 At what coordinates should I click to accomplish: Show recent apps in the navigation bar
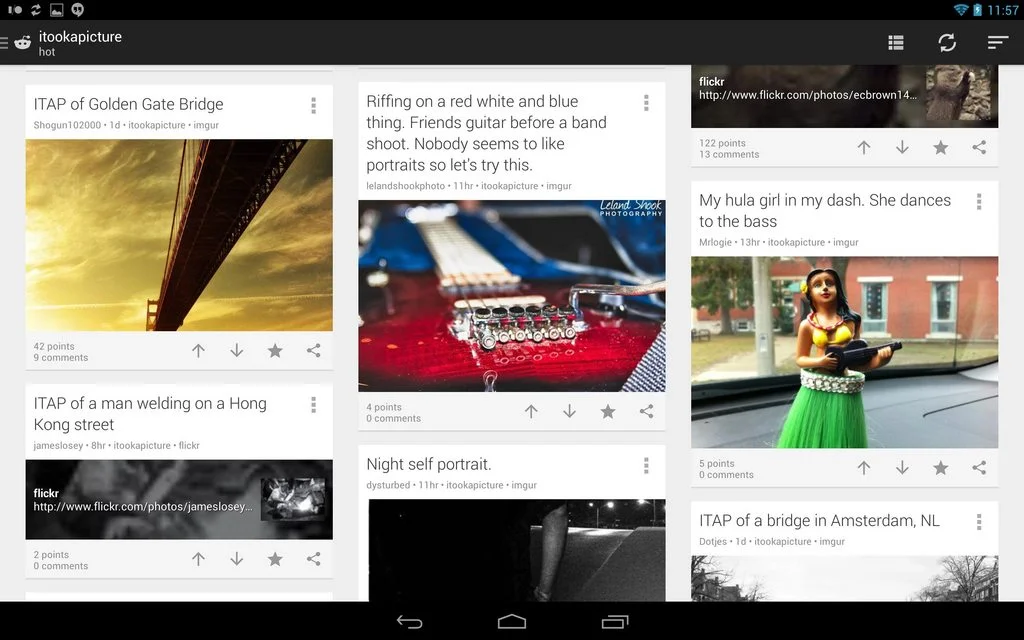615,622
